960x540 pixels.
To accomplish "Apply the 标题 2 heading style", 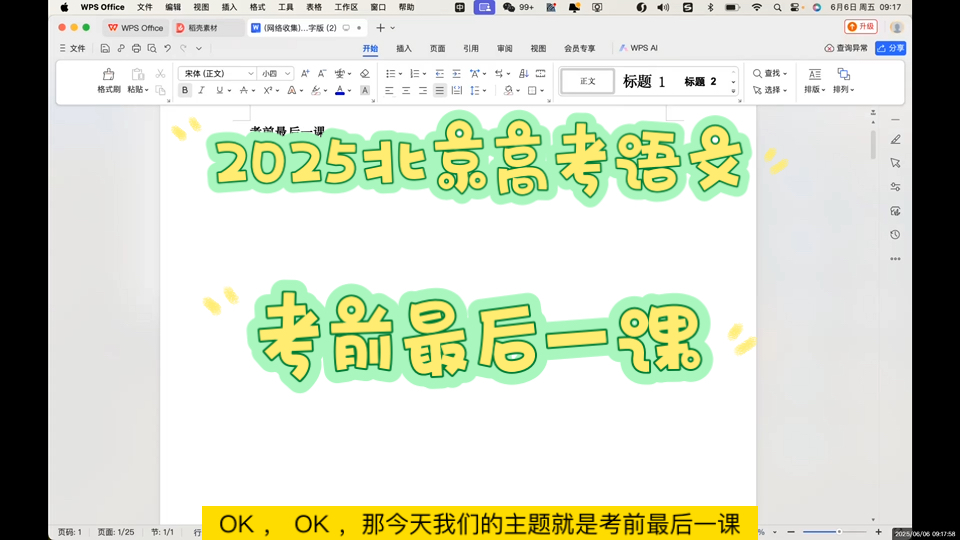I will click(700, 81).
